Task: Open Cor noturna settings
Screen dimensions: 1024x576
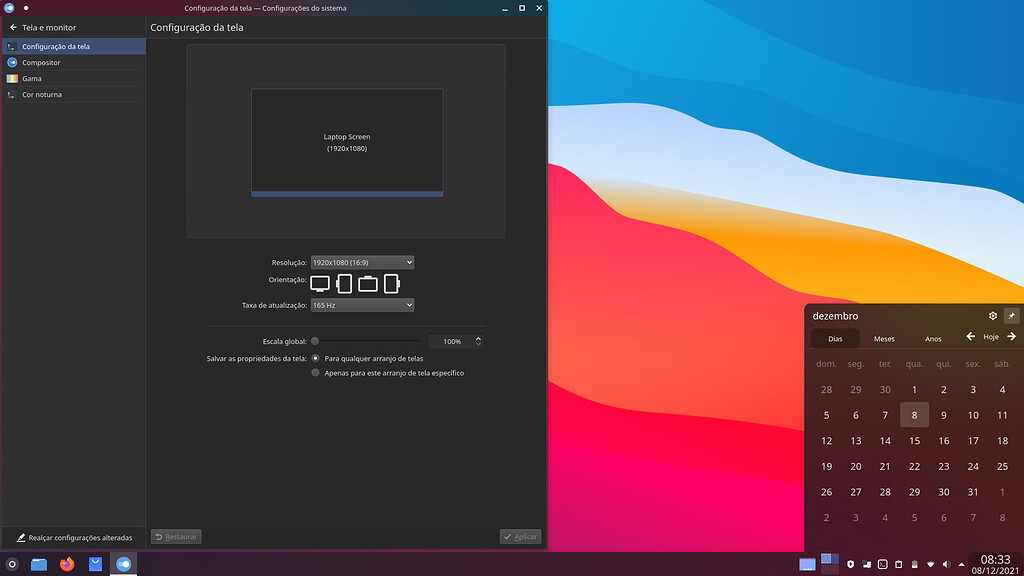Action: coord(43,94)
